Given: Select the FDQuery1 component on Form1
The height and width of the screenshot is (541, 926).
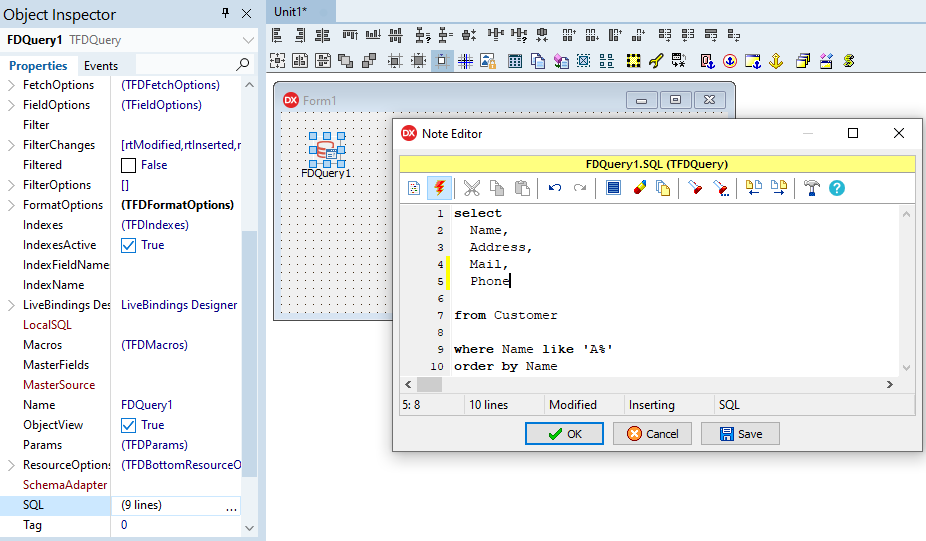Looking at the screenshot, I should (327, 149).
